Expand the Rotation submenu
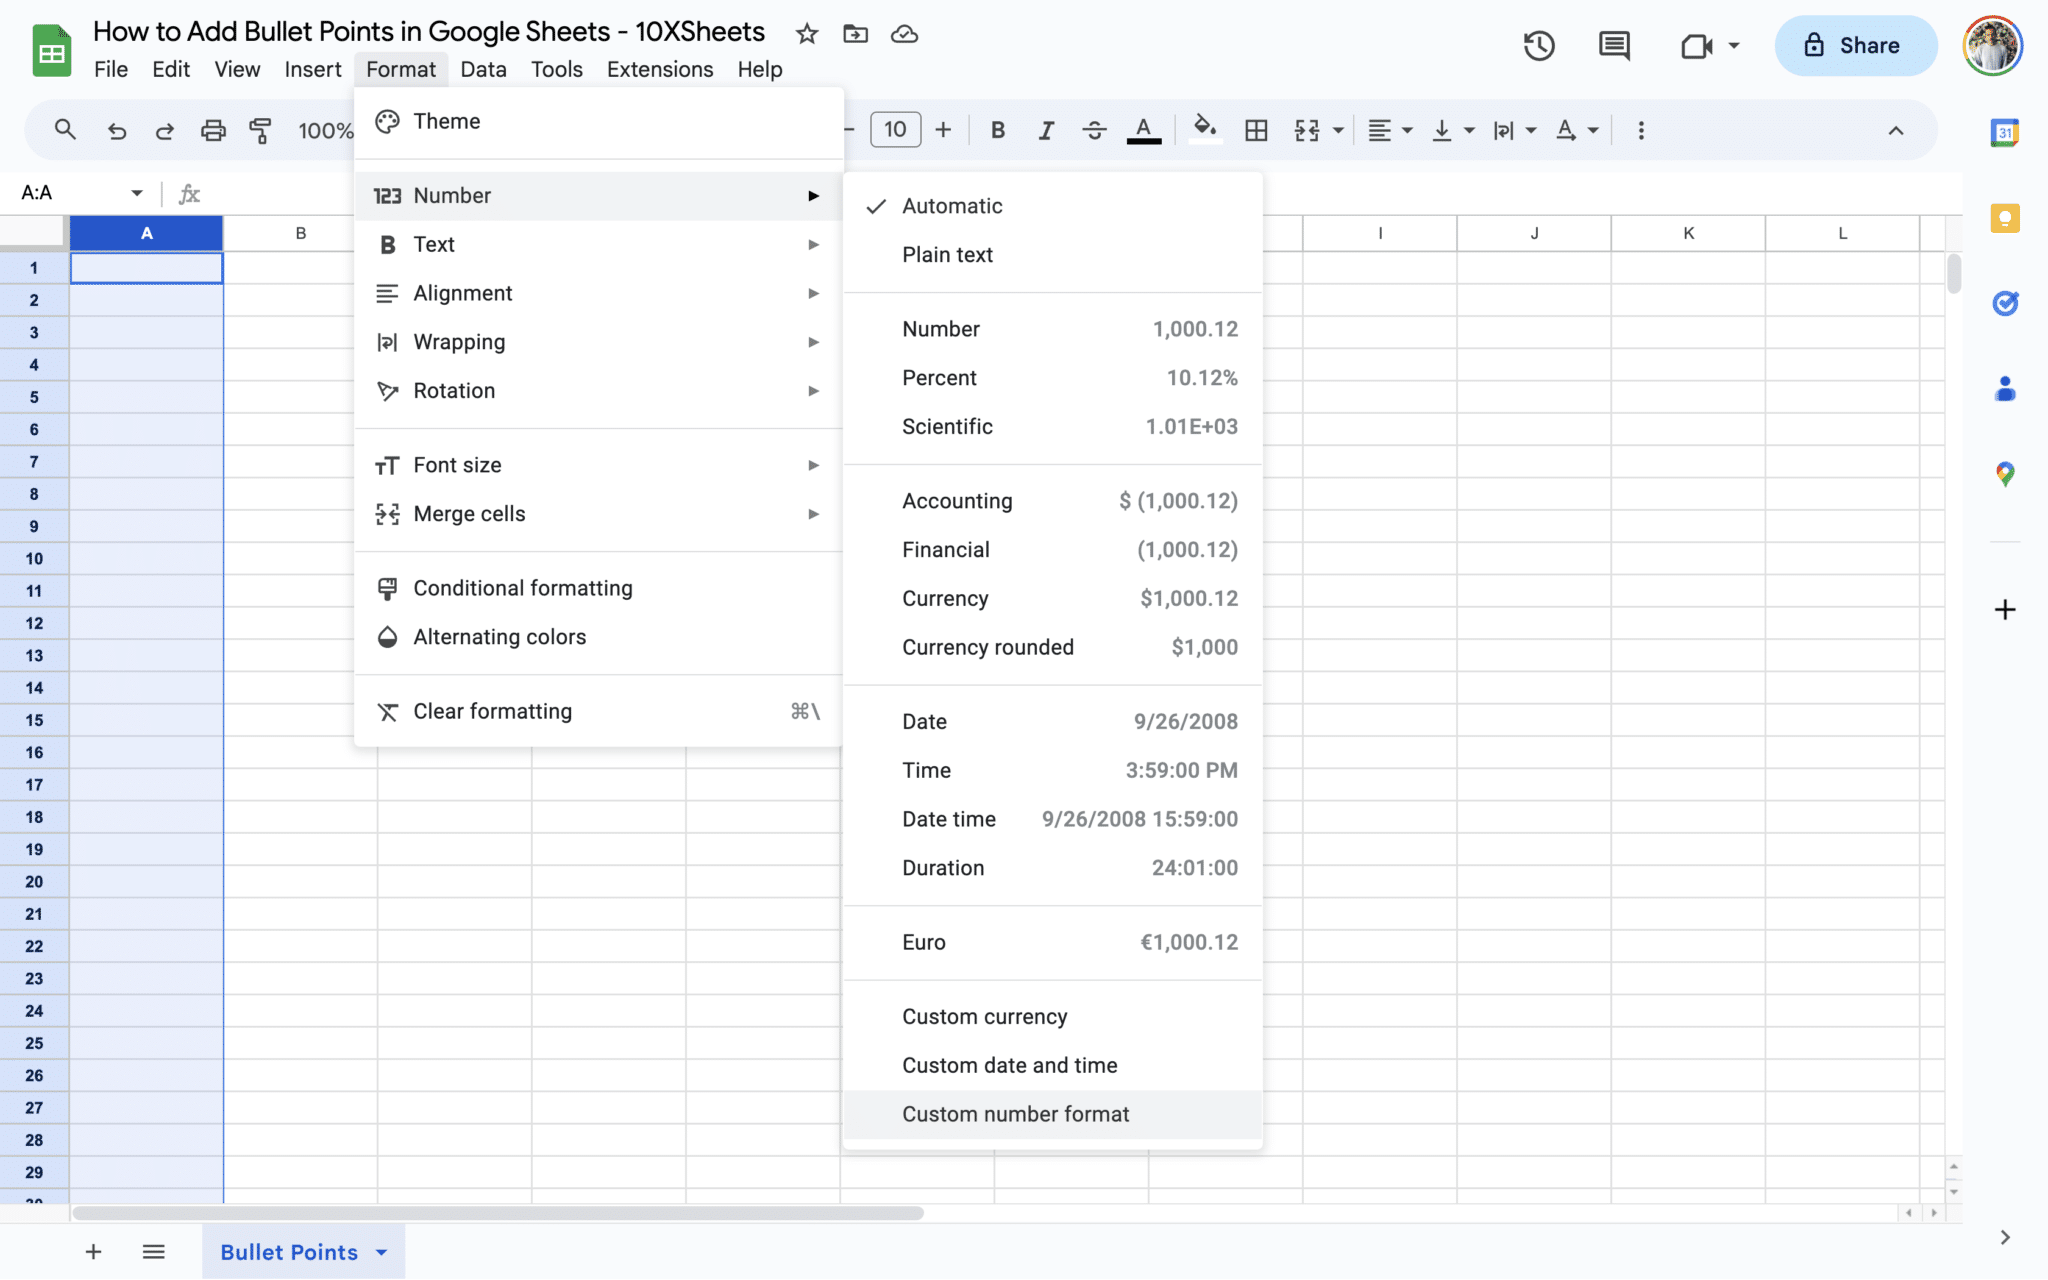The image size is (2048, 1280). (x=599, y=390)
